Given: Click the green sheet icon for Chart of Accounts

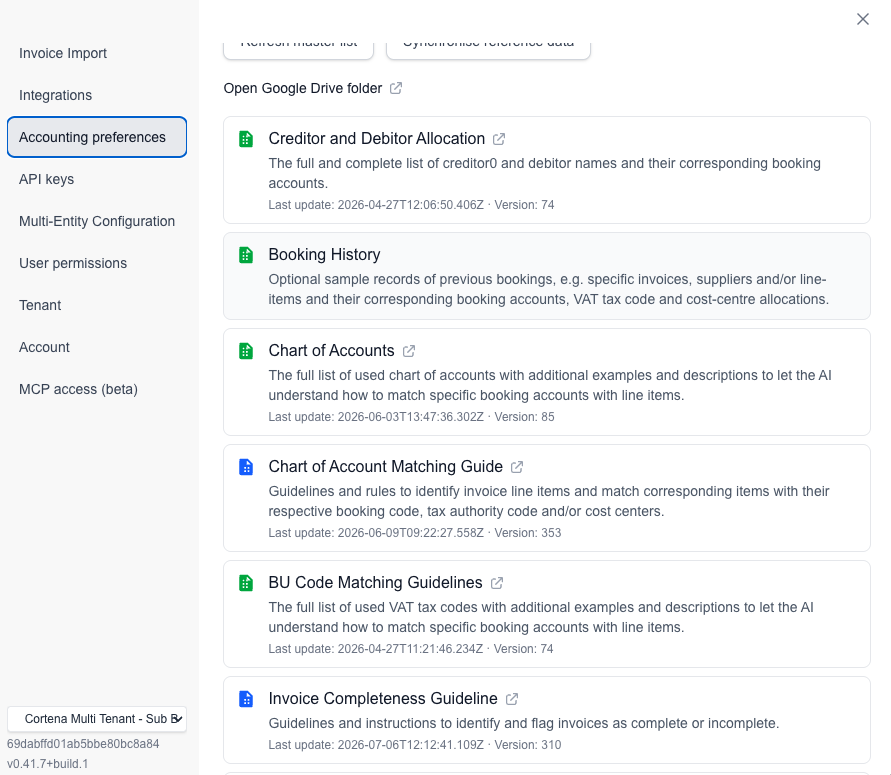Looking at the screenshot, I should pos(246,351).
